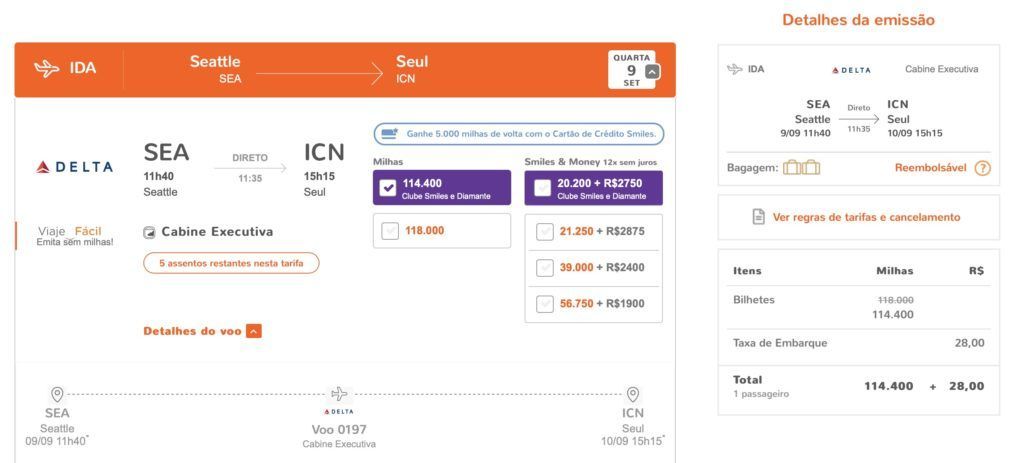Click the Ganhe 5.000 milhas banner
Viewport: 1024px width, 463px height.
coord(519,134)
